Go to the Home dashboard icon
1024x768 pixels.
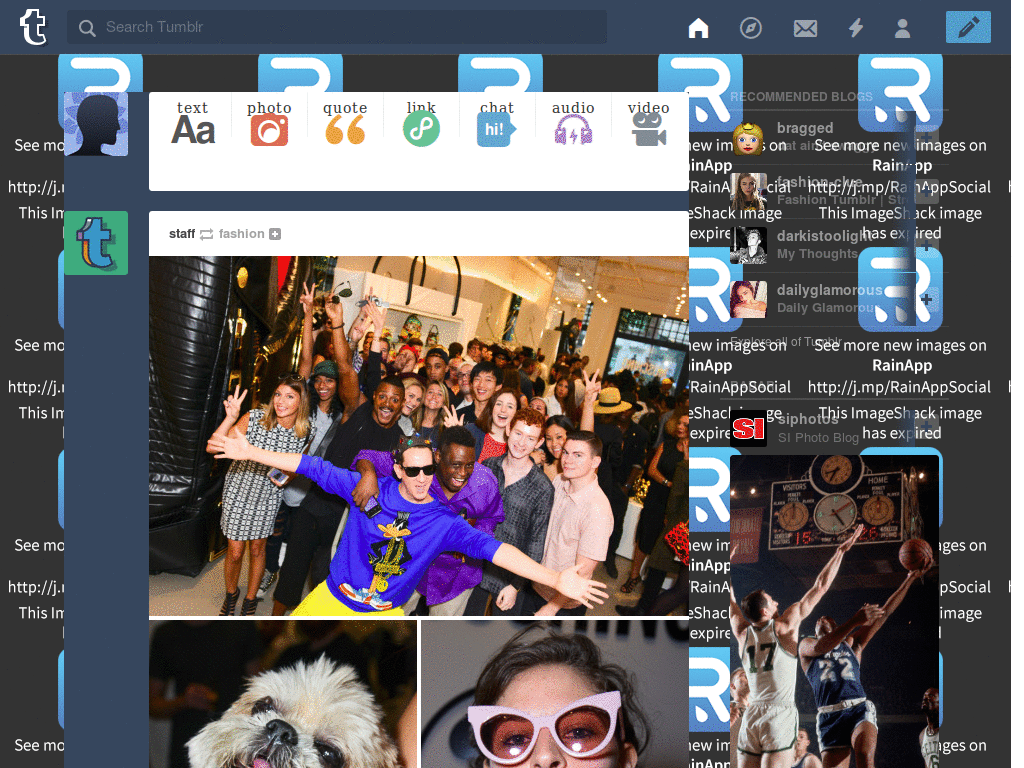[698, 27]
